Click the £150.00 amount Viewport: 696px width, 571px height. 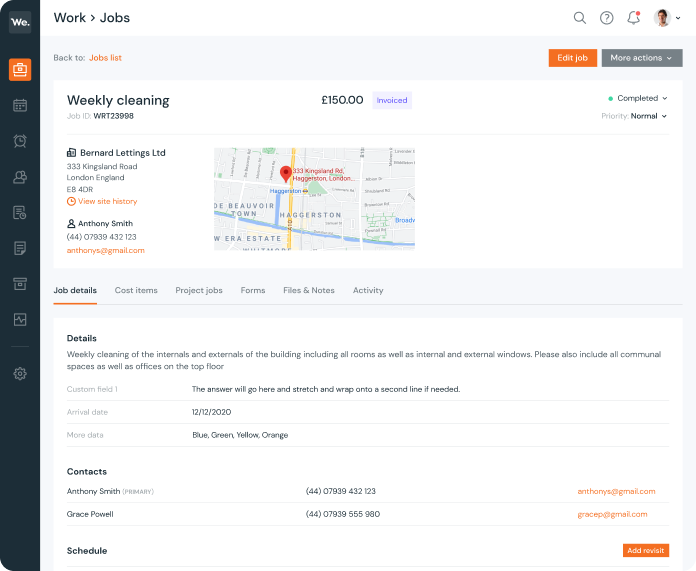pyautogui.click(x=342, y=100)
